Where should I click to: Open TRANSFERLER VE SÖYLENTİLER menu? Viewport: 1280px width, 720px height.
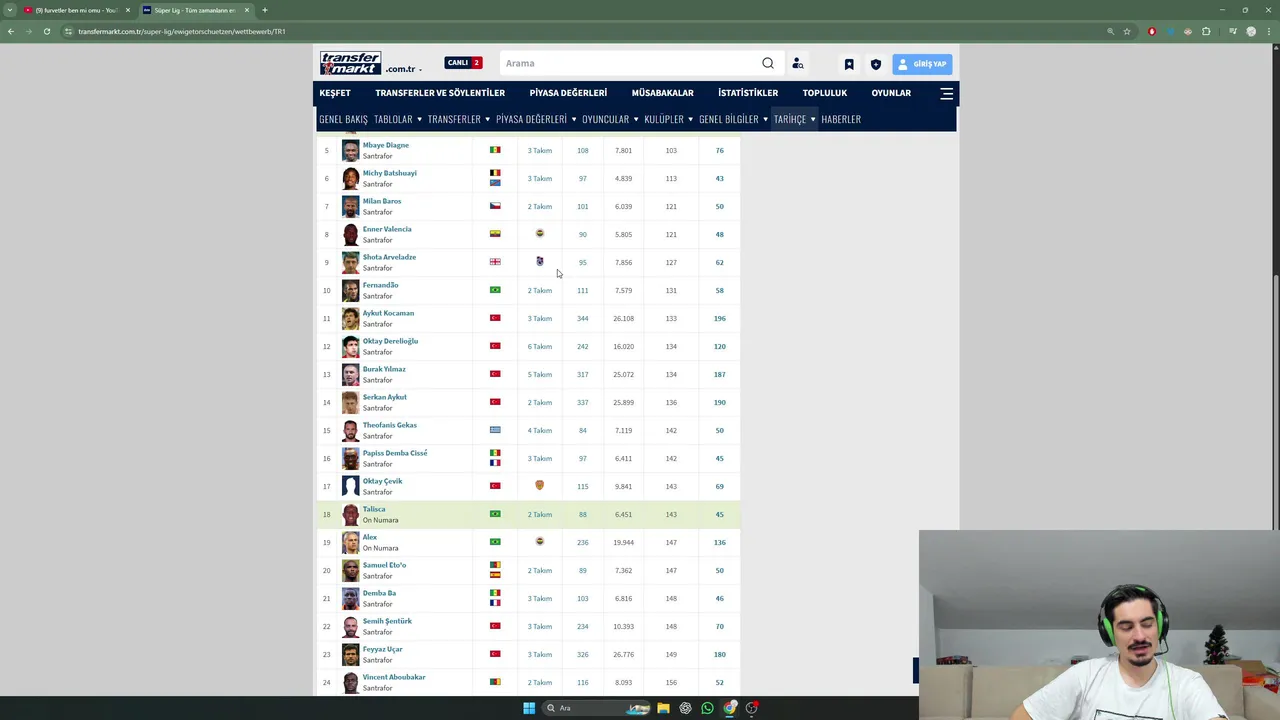pyautogui.click(x=440, y=93)
